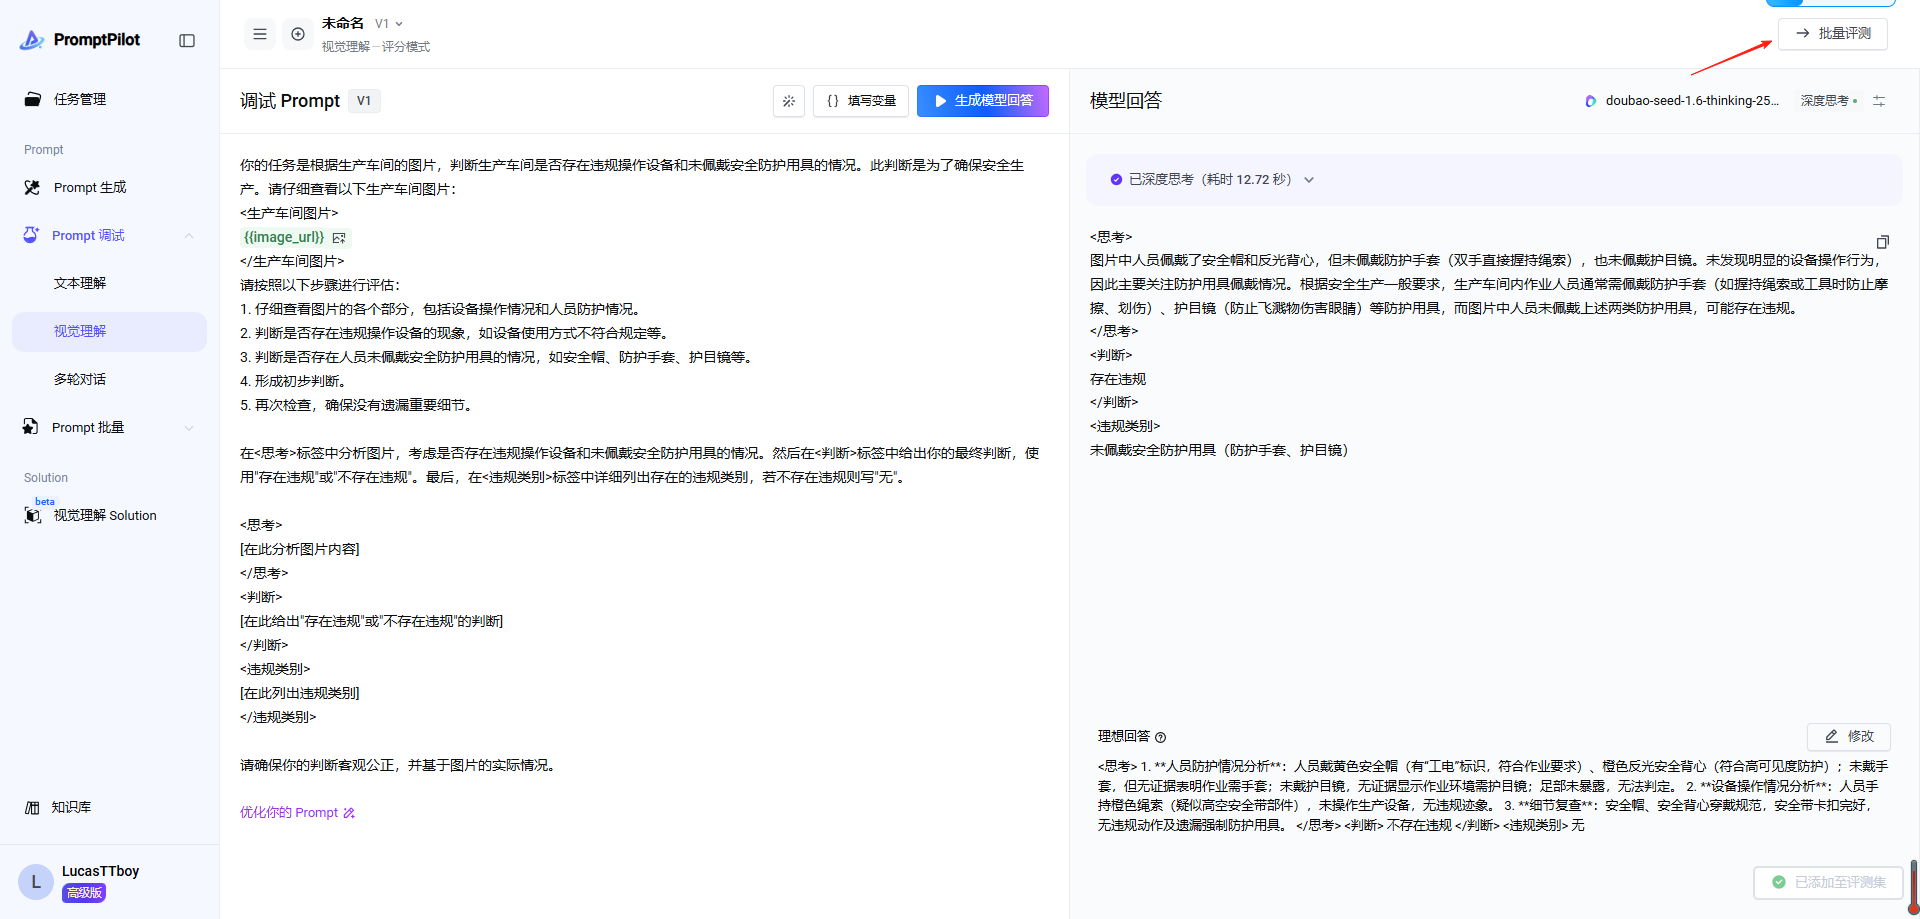1920x919 pixels.
Task: Open the hamburger list menu icon
Action: tap(260, 34)
